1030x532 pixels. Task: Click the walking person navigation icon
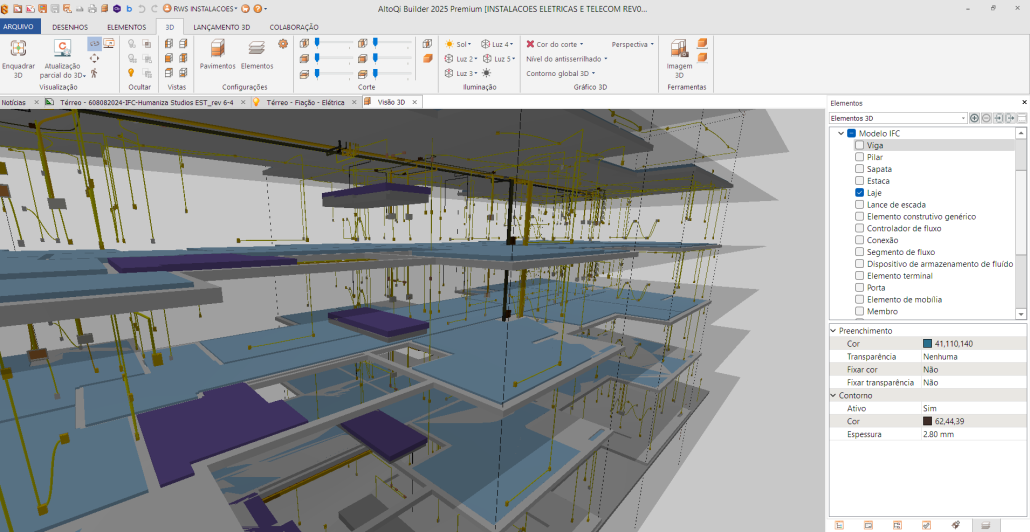[94, 73]
